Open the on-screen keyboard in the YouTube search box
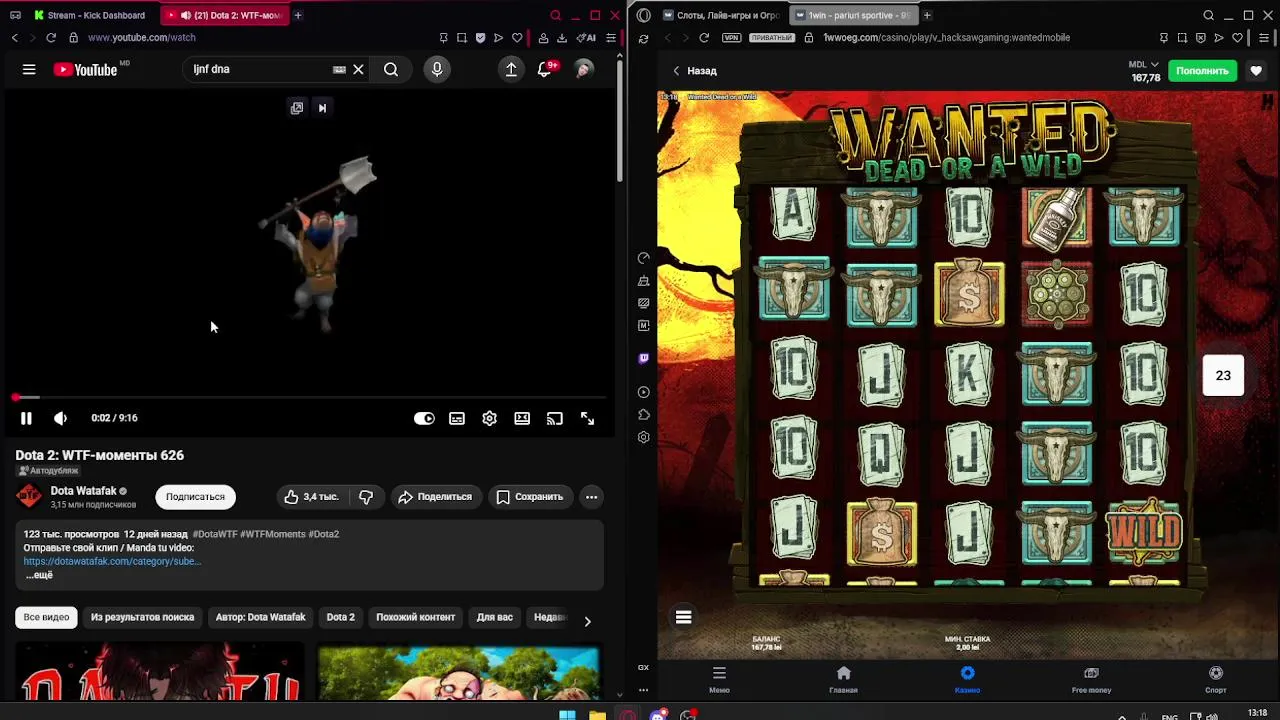The image size is (1280, 720). pyautogui.click(x=339, y=69)
